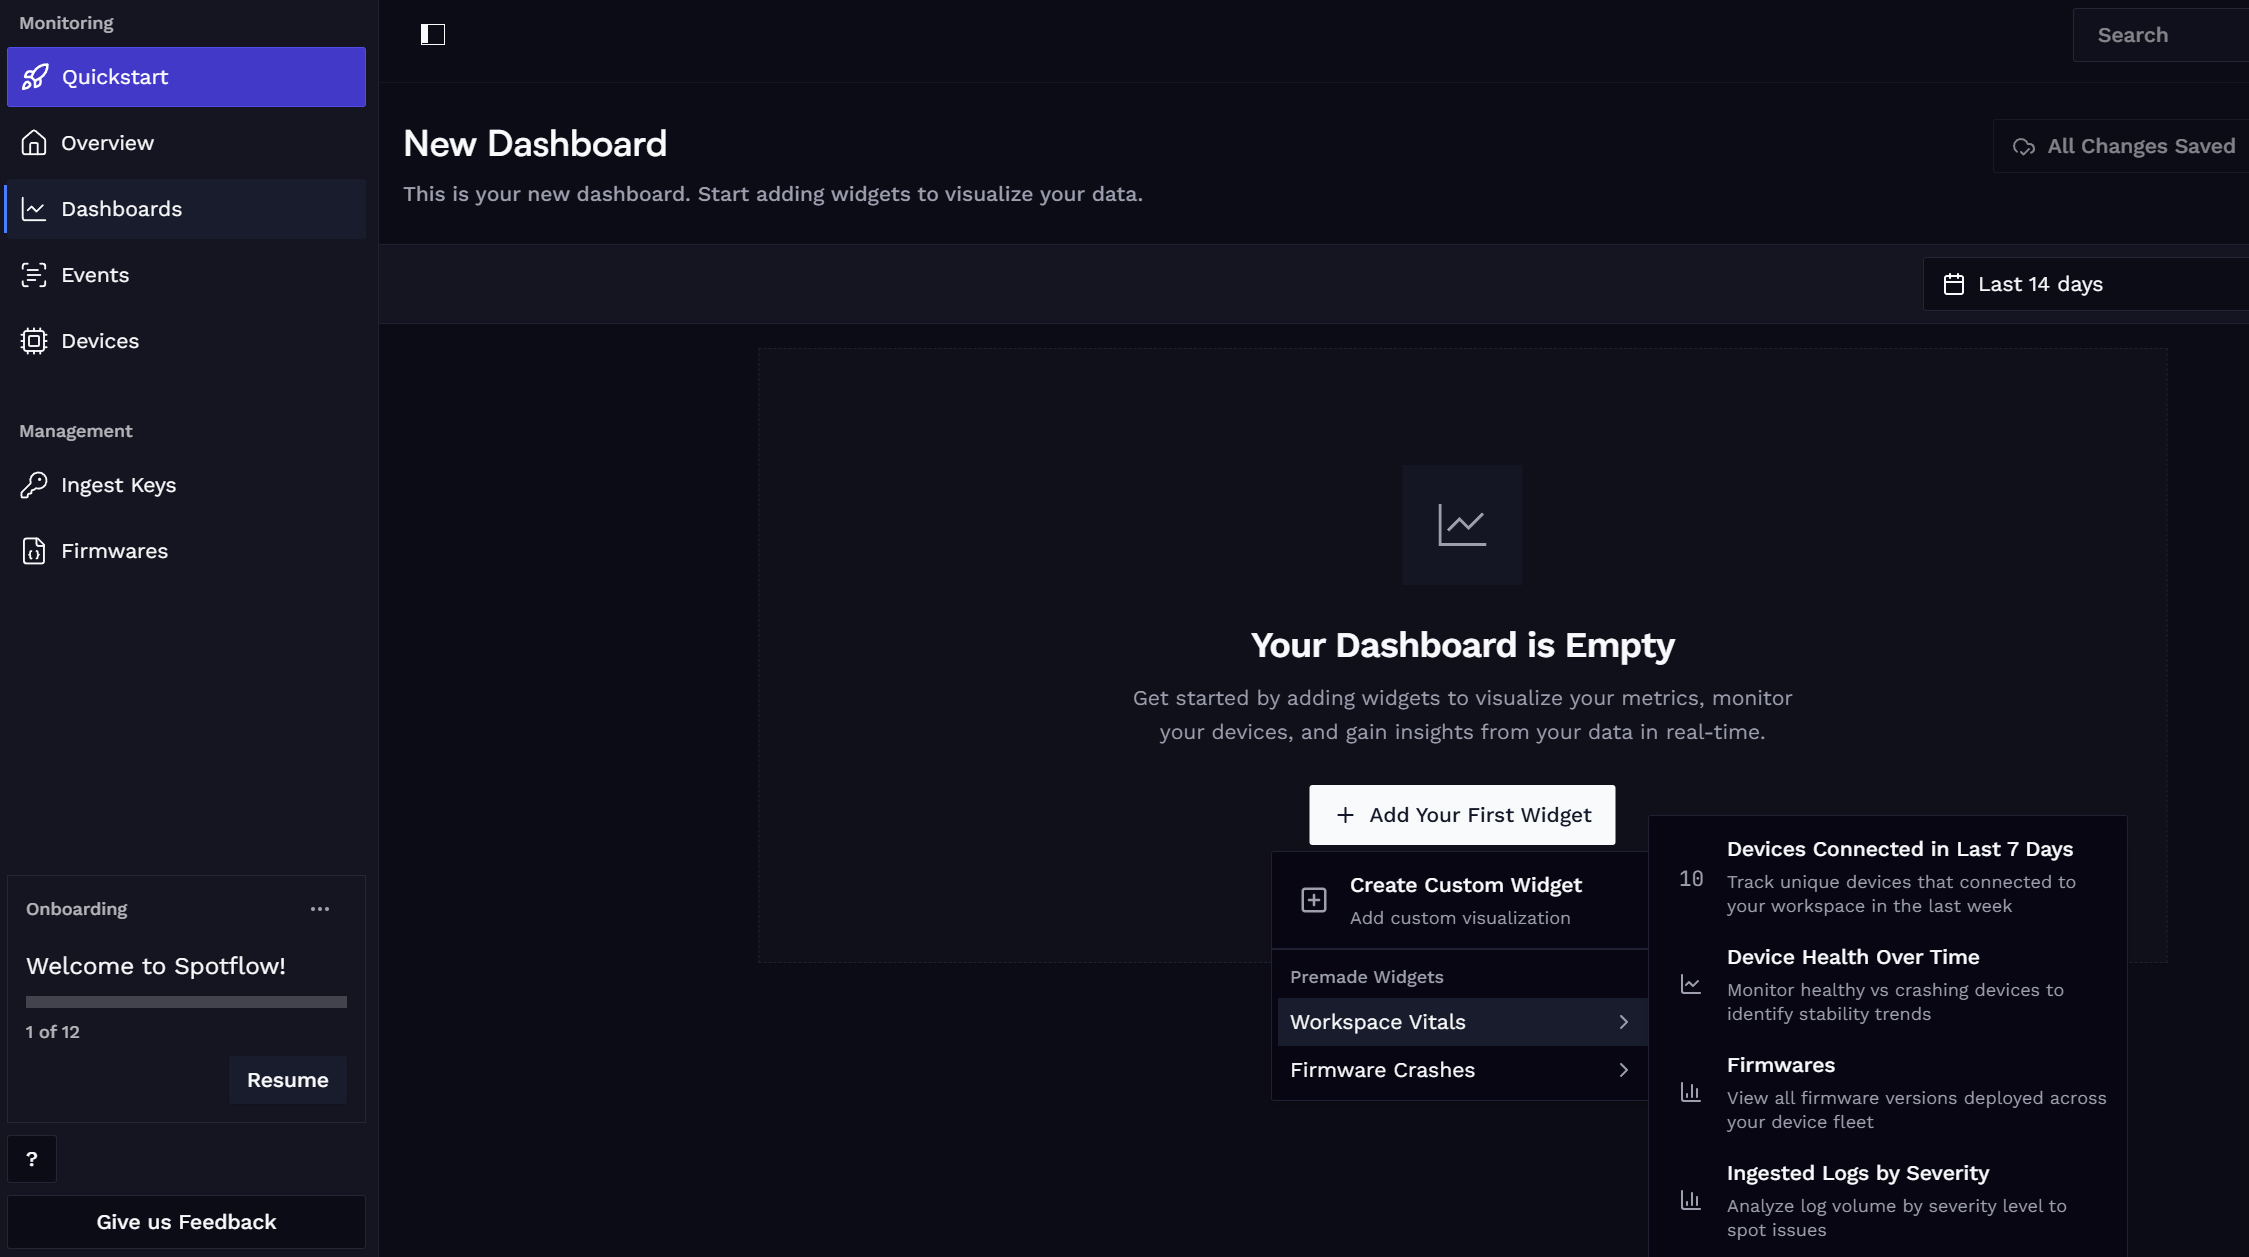Click the Add Your First Widget button
The height and width of the screenshot is (1257, 2249).
click(x=1461, y=814)
